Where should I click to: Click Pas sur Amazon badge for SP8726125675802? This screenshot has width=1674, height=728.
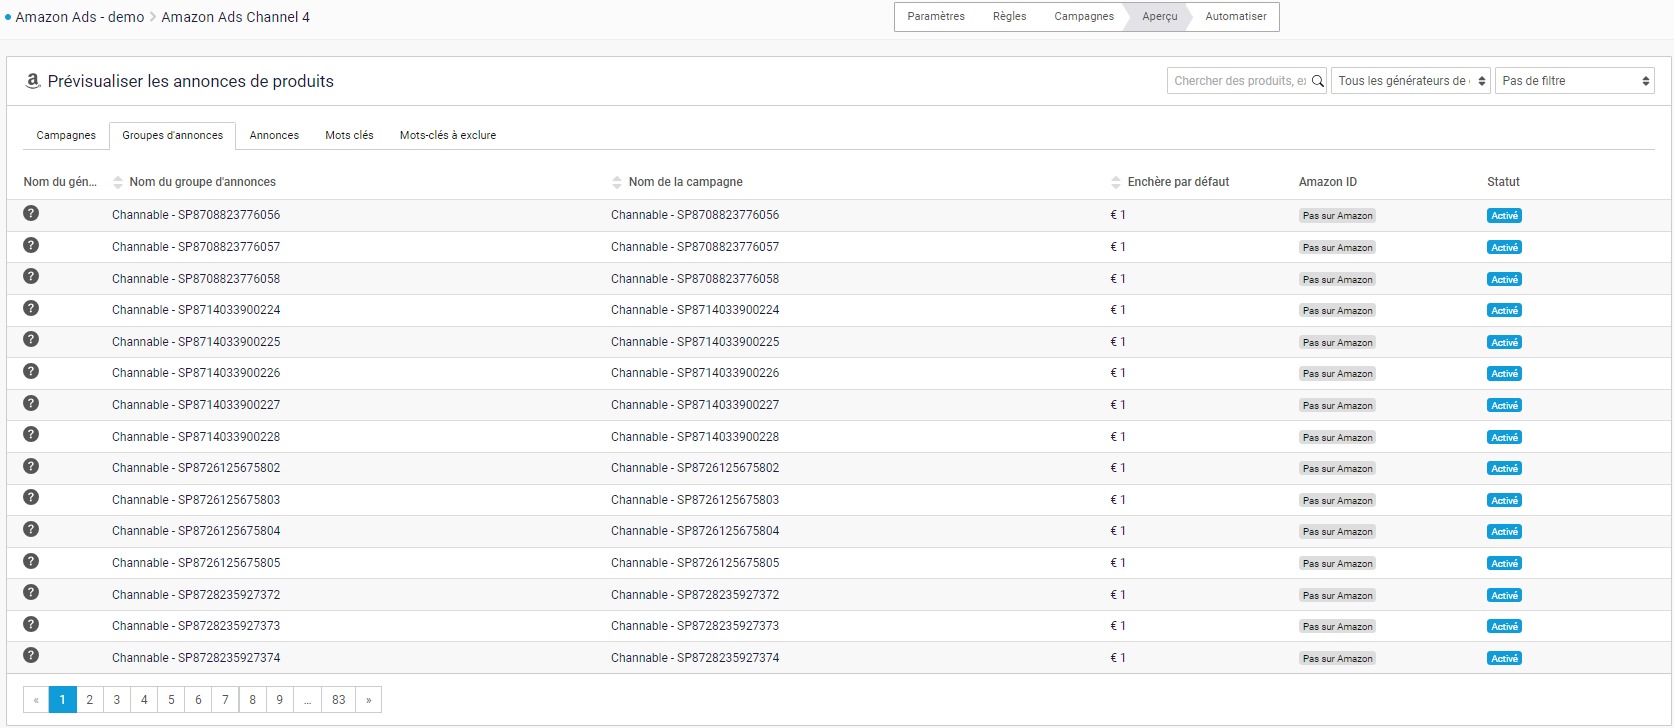tap(1338, 469)
